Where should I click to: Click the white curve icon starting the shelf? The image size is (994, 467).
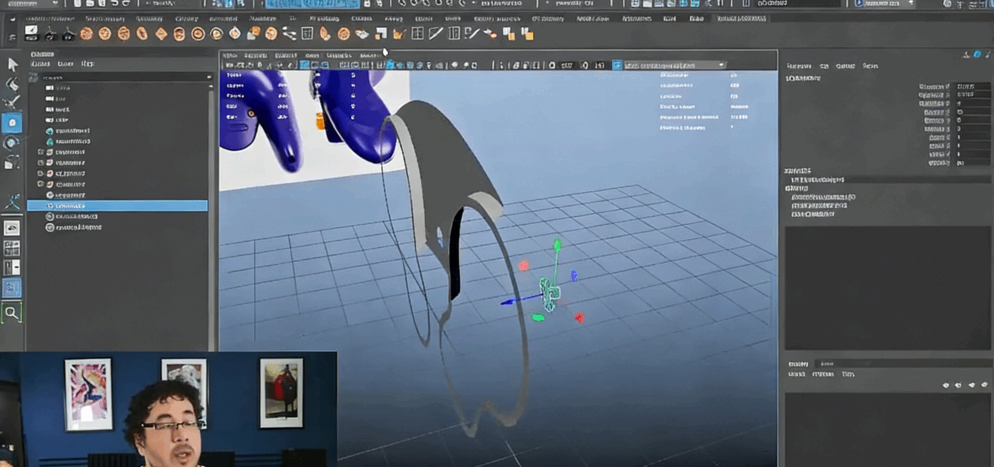(30, 33)
